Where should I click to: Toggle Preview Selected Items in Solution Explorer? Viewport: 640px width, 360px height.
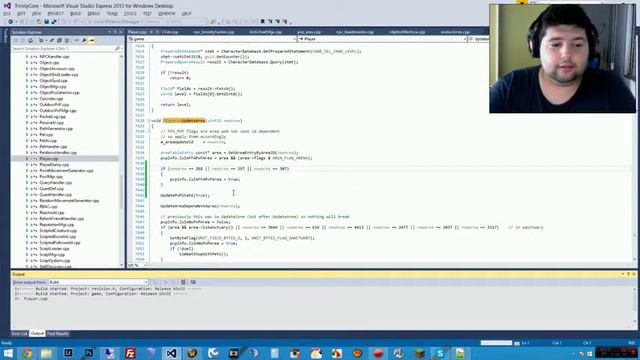click(92, 40)
